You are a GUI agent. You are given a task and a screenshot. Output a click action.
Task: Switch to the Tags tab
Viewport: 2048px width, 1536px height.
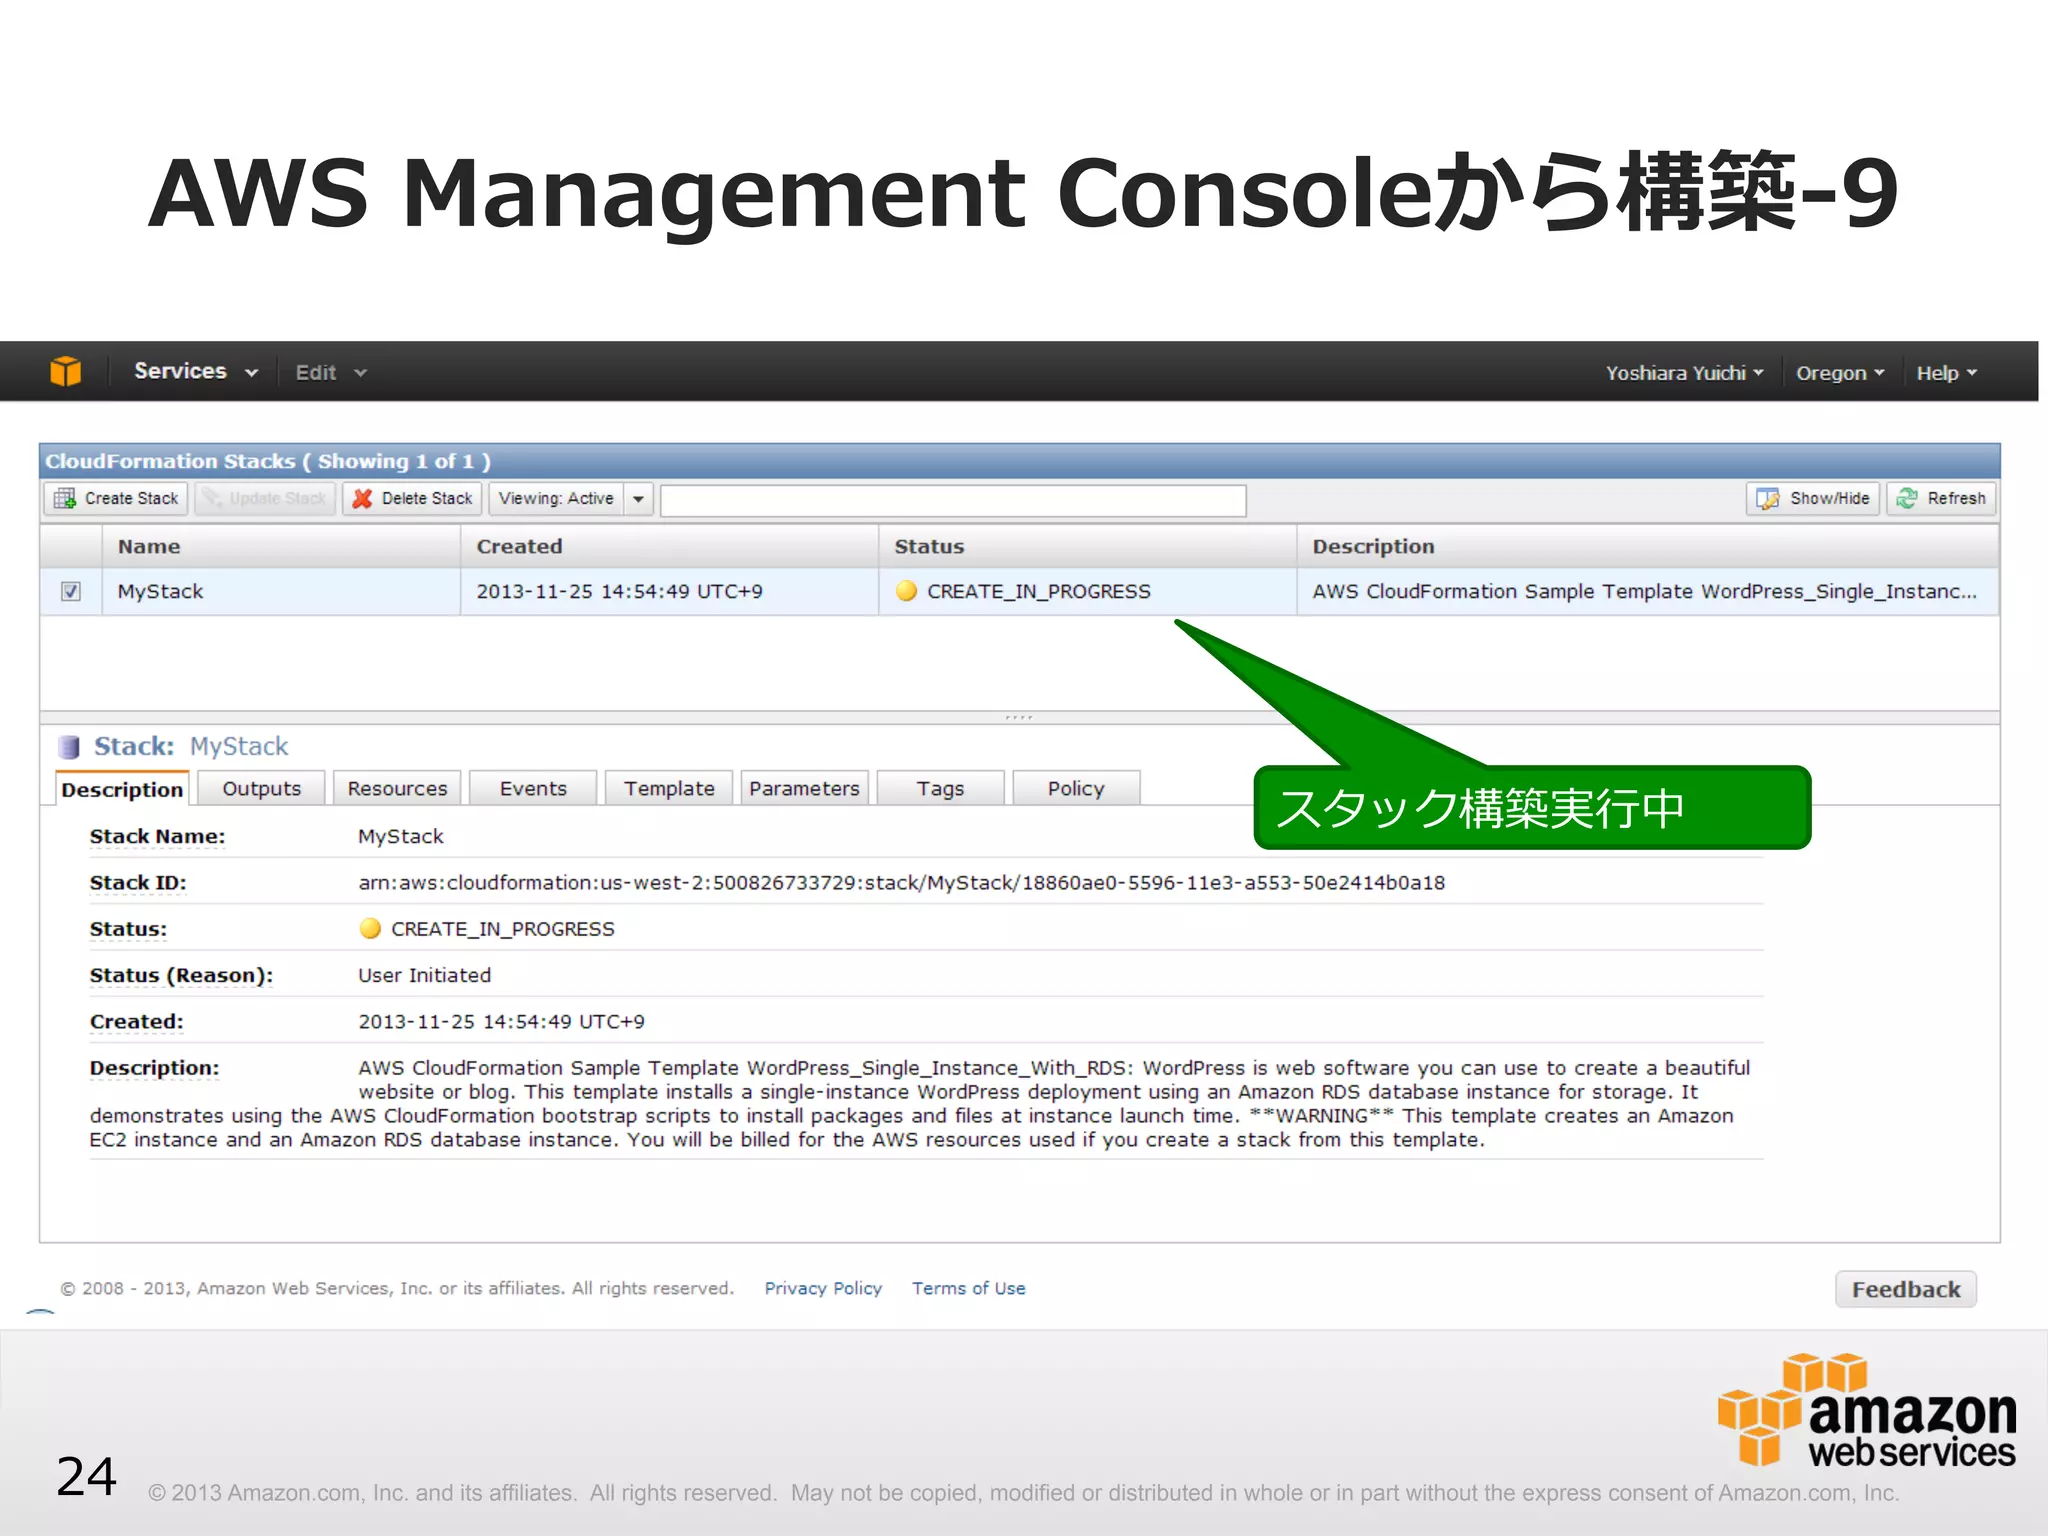coord(940,788)
